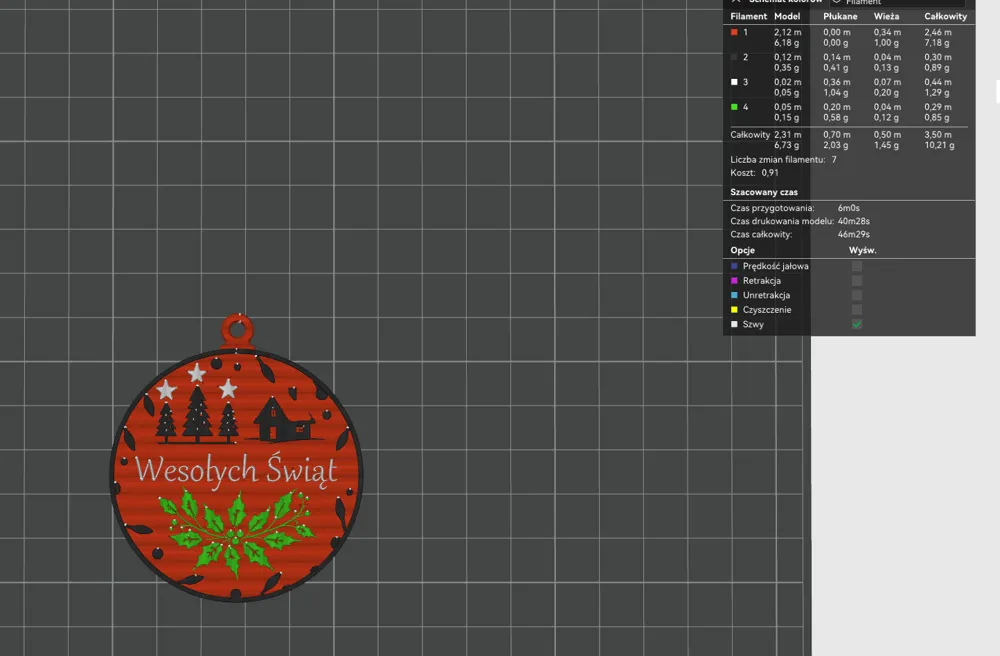Click the Model column header
Viewport: 1000px width, 656px height.
point(787,17)
